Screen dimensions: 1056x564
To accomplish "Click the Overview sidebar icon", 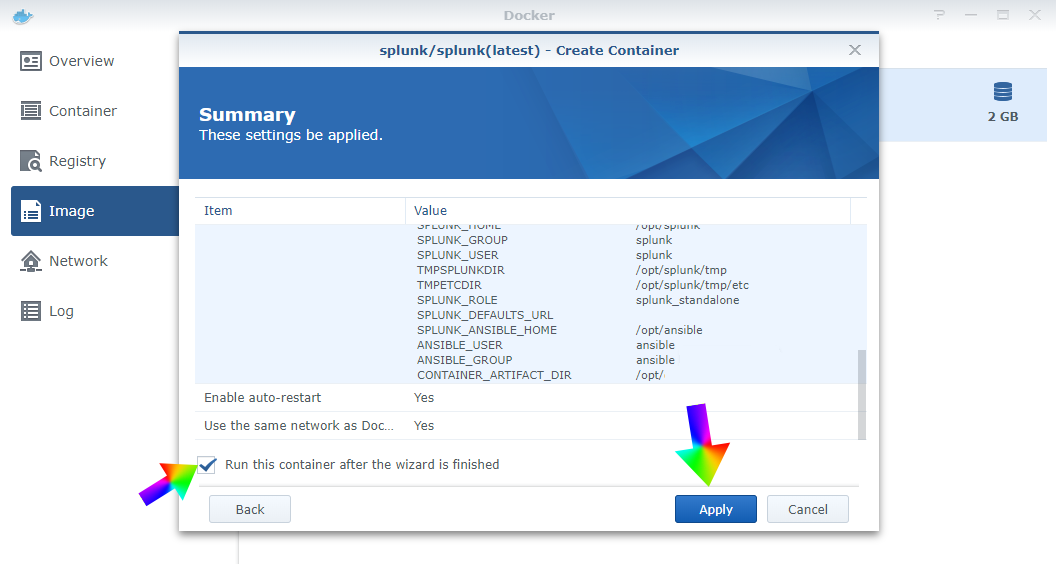I will pos(30,61).
